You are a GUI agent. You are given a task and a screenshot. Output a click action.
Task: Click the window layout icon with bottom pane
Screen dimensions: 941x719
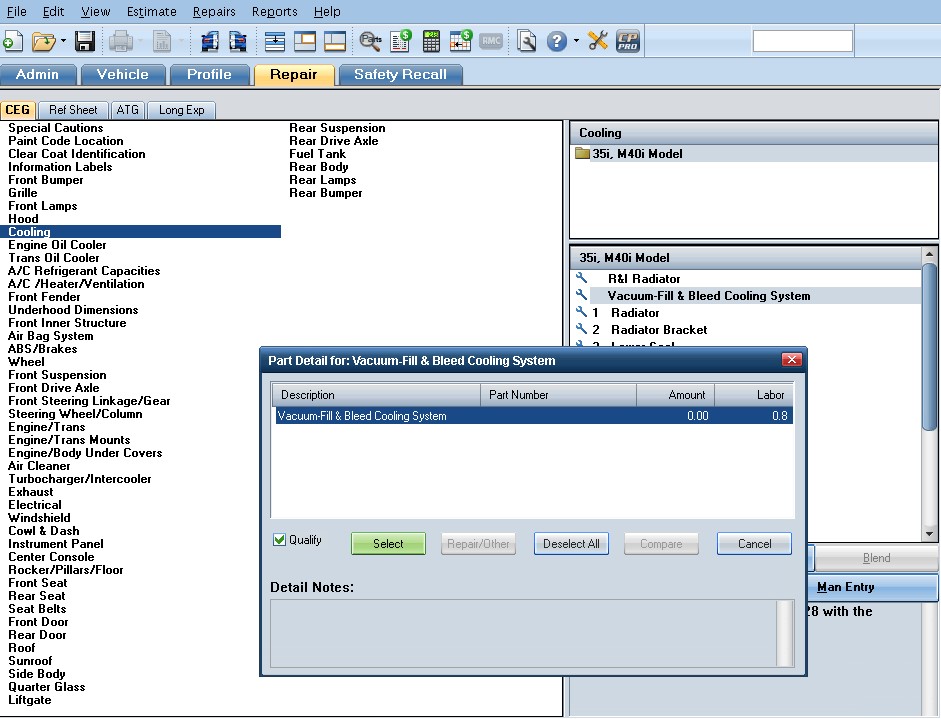click(x=334, y=41)
